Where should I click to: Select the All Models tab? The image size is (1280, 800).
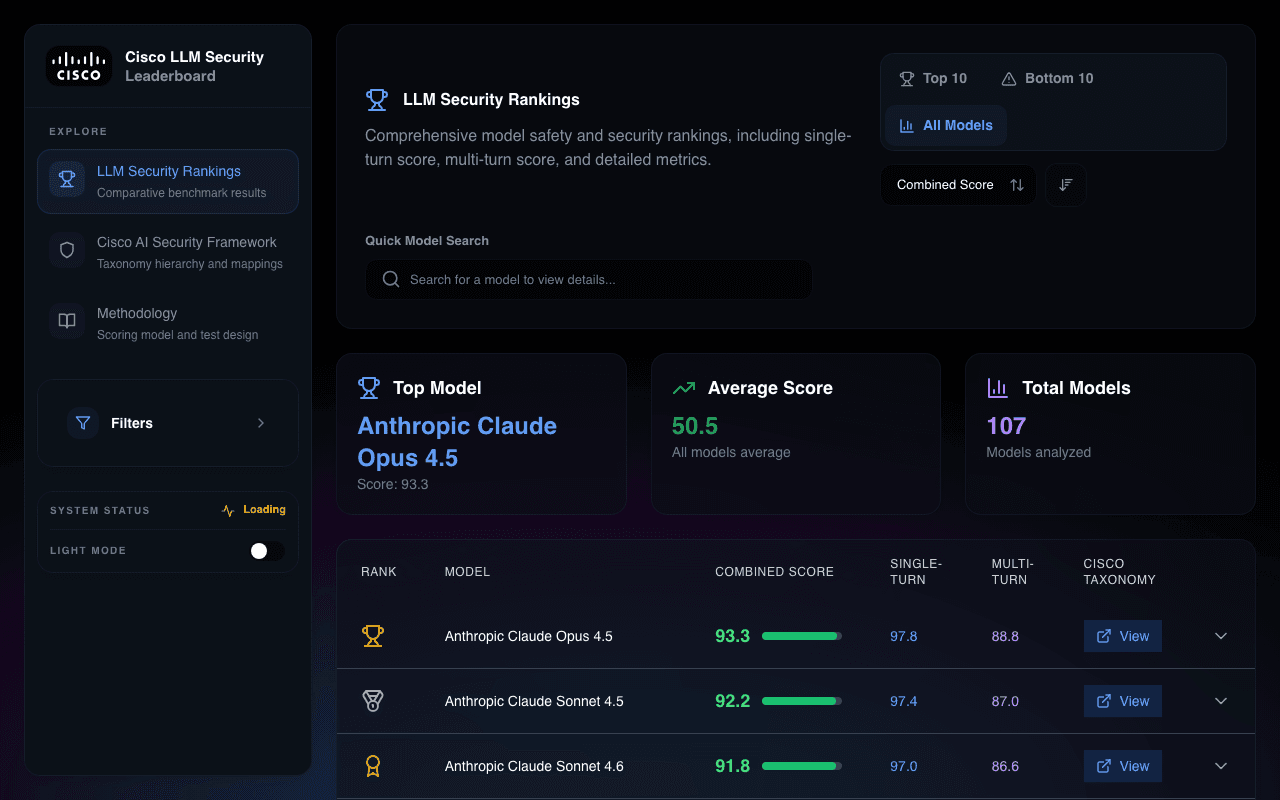(x=946, y=125)
